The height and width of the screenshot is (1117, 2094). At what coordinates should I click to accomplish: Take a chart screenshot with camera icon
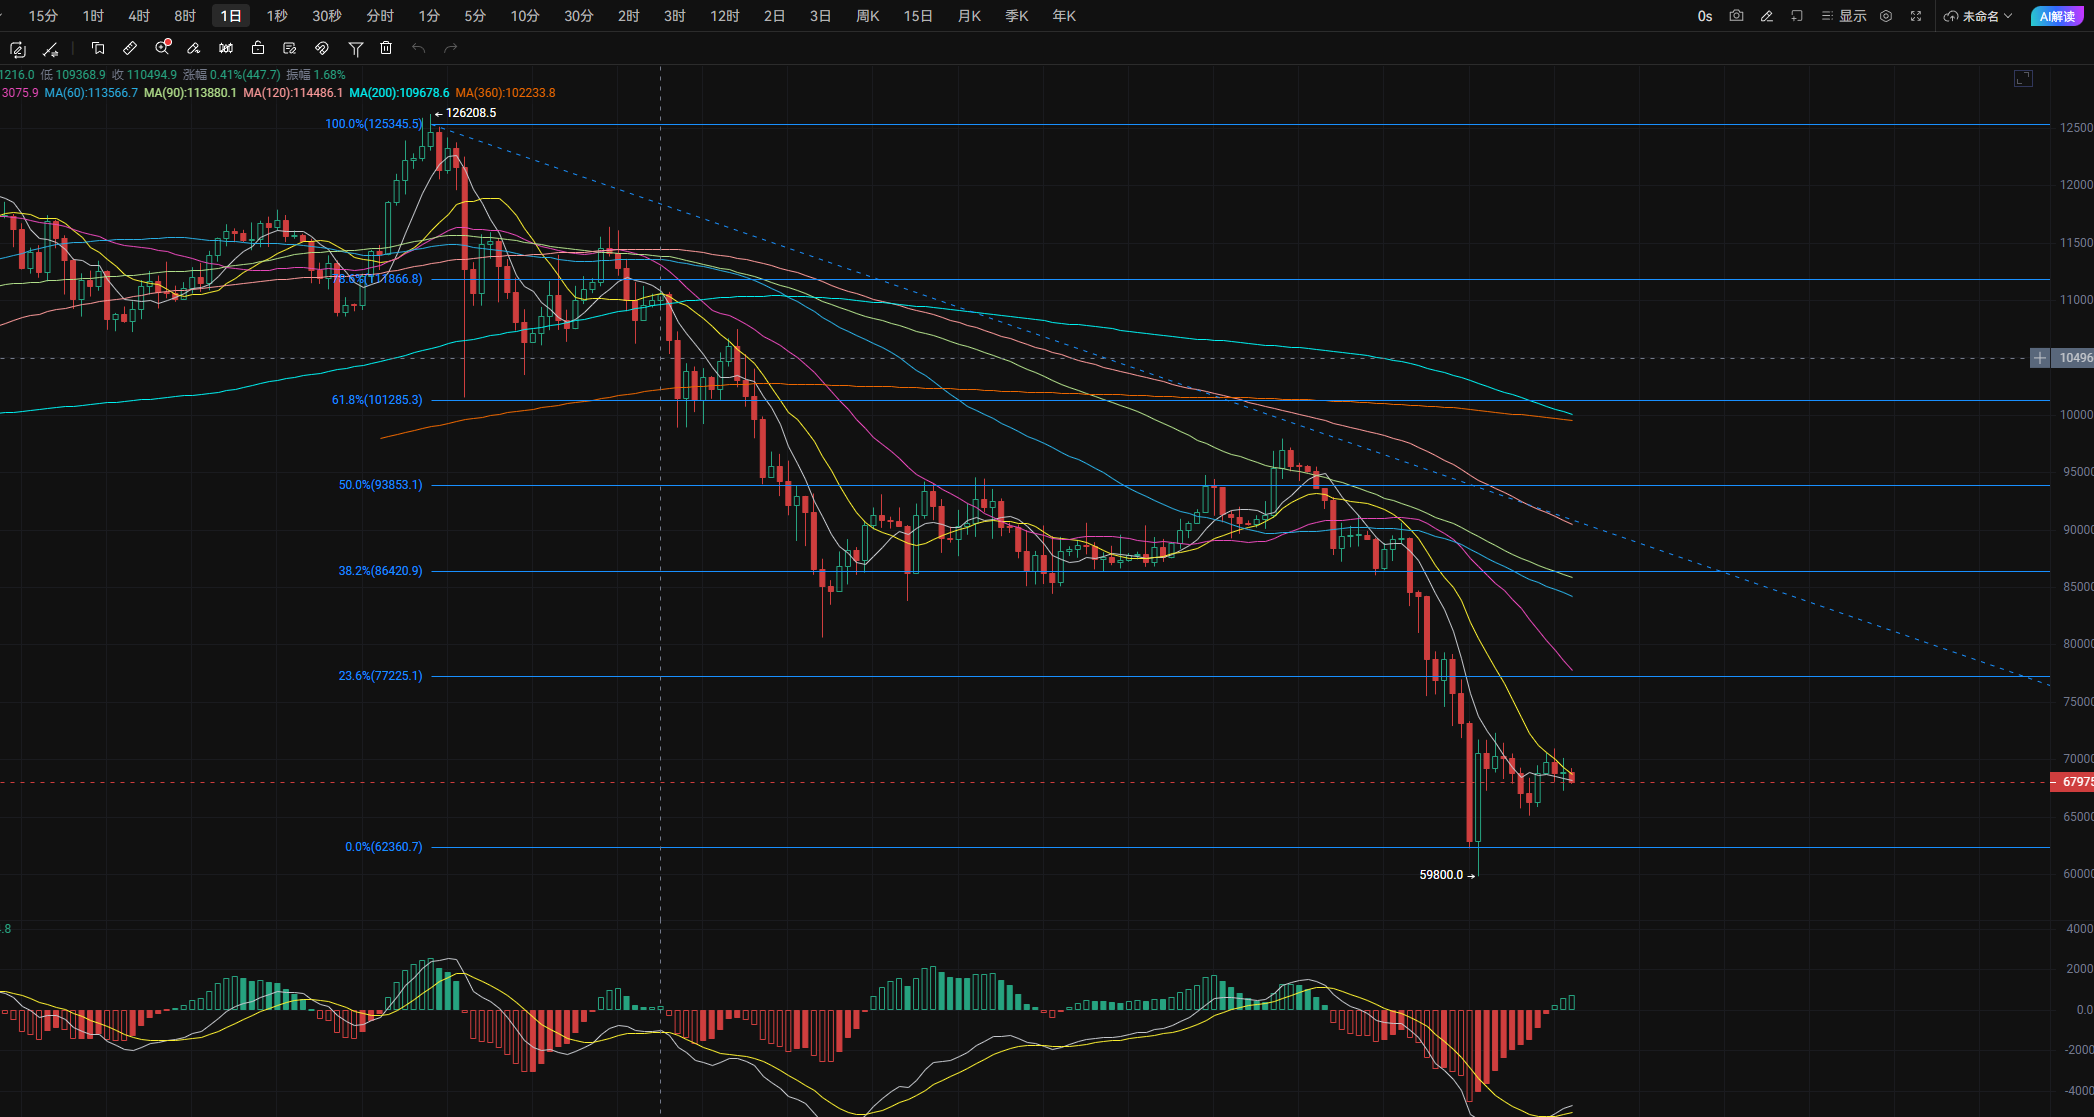tap(1736, 16)
